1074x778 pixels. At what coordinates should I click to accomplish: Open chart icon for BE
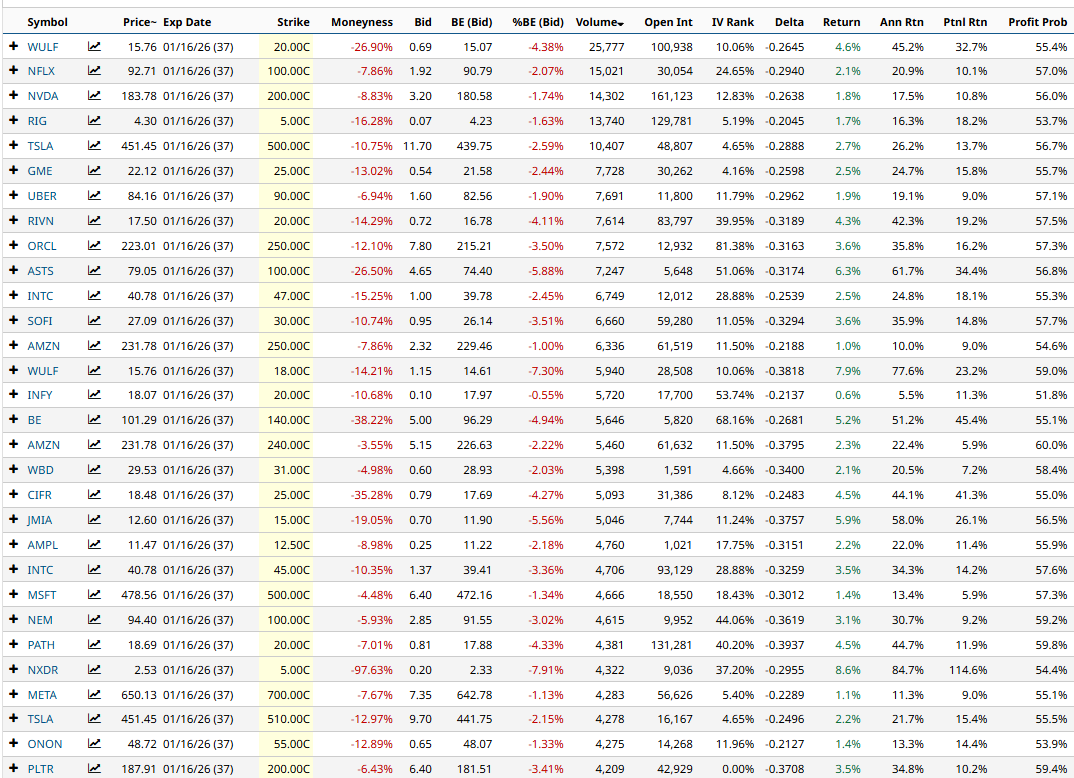click(94, 420)
